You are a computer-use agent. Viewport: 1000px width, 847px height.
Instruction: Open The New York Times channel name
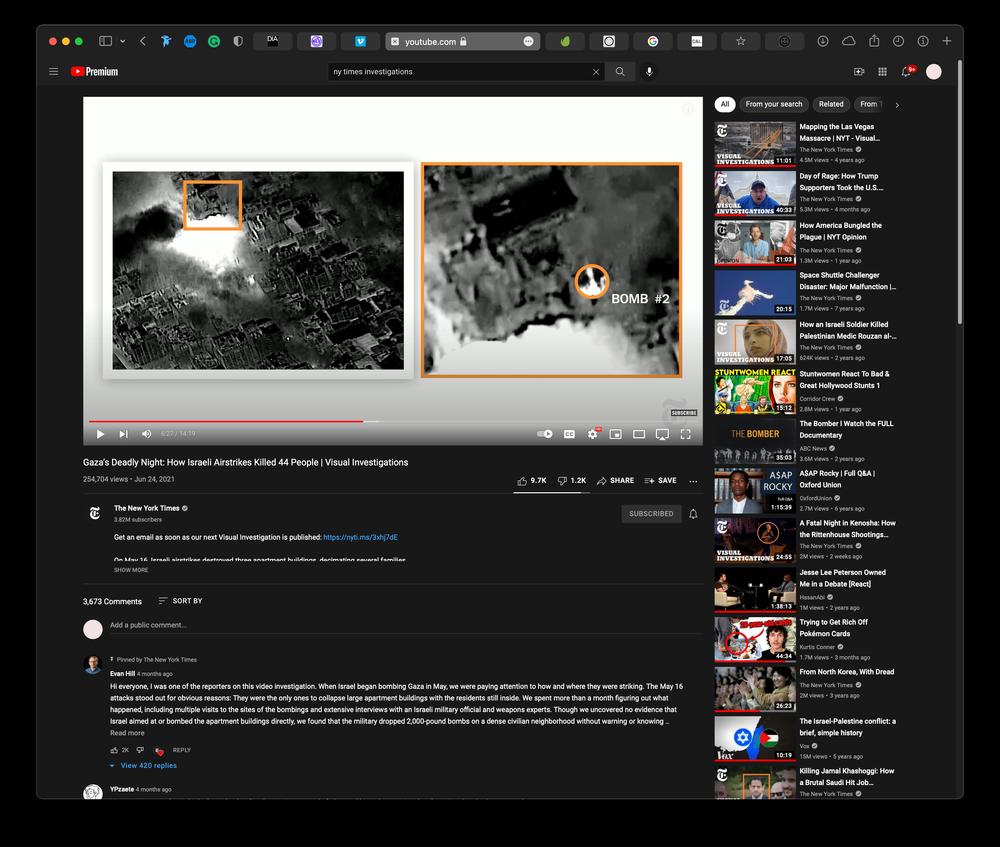pyautogui.click(x=147, y=508)
